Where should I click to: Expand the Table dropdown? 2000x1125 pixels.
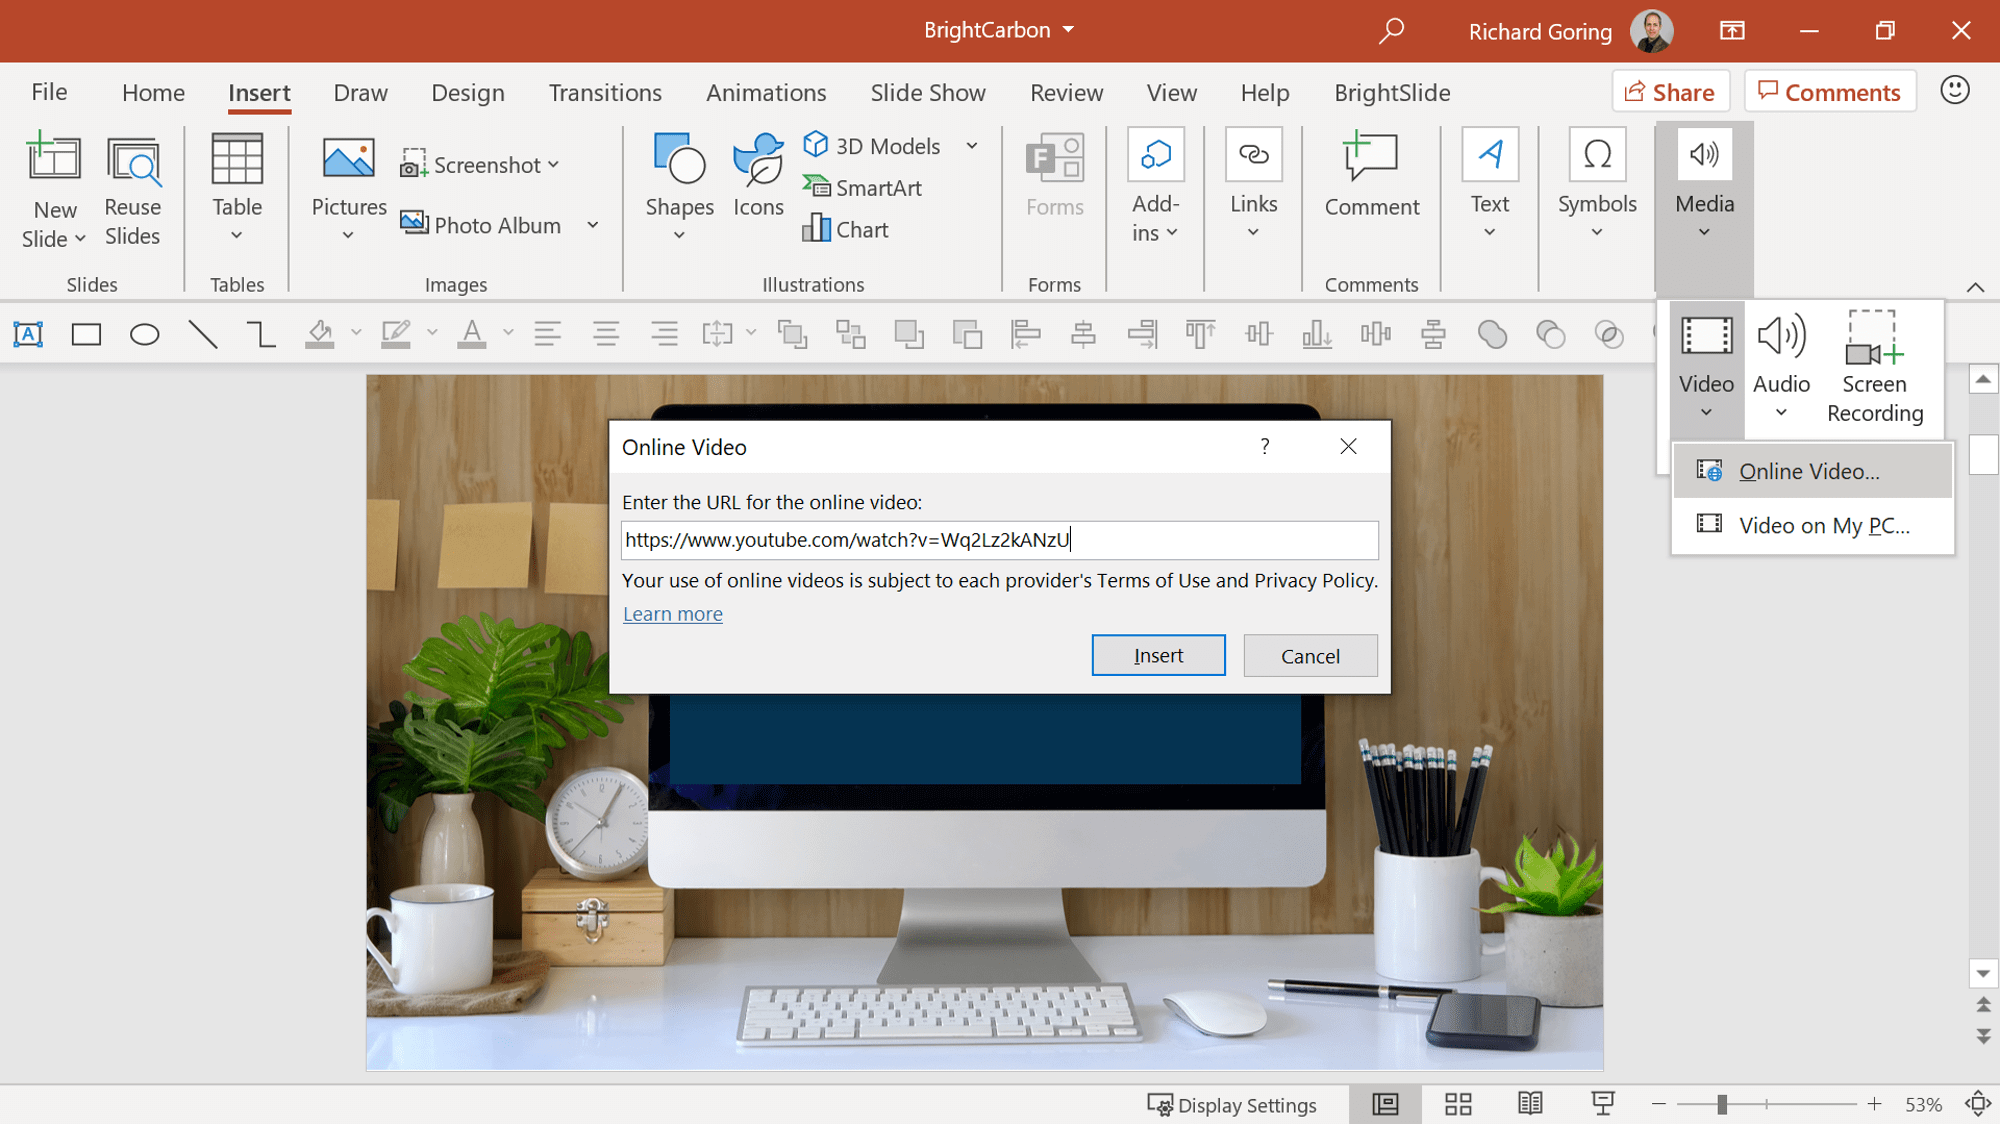[236, 232]
